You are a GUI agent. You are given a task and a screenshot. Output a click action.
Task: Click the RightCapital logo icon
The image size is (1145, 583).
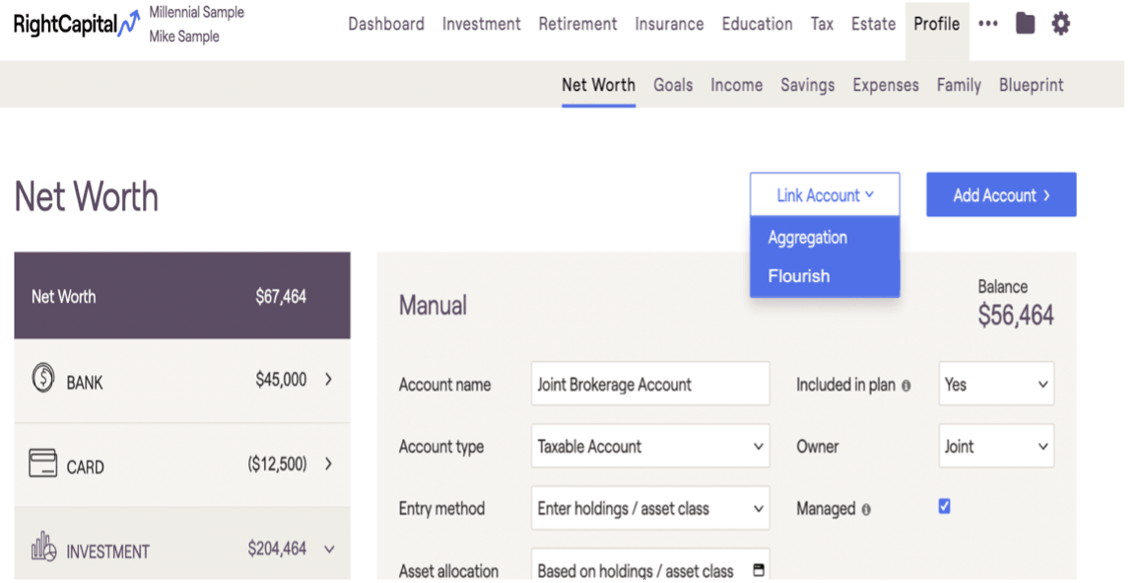tap(128, 24)
